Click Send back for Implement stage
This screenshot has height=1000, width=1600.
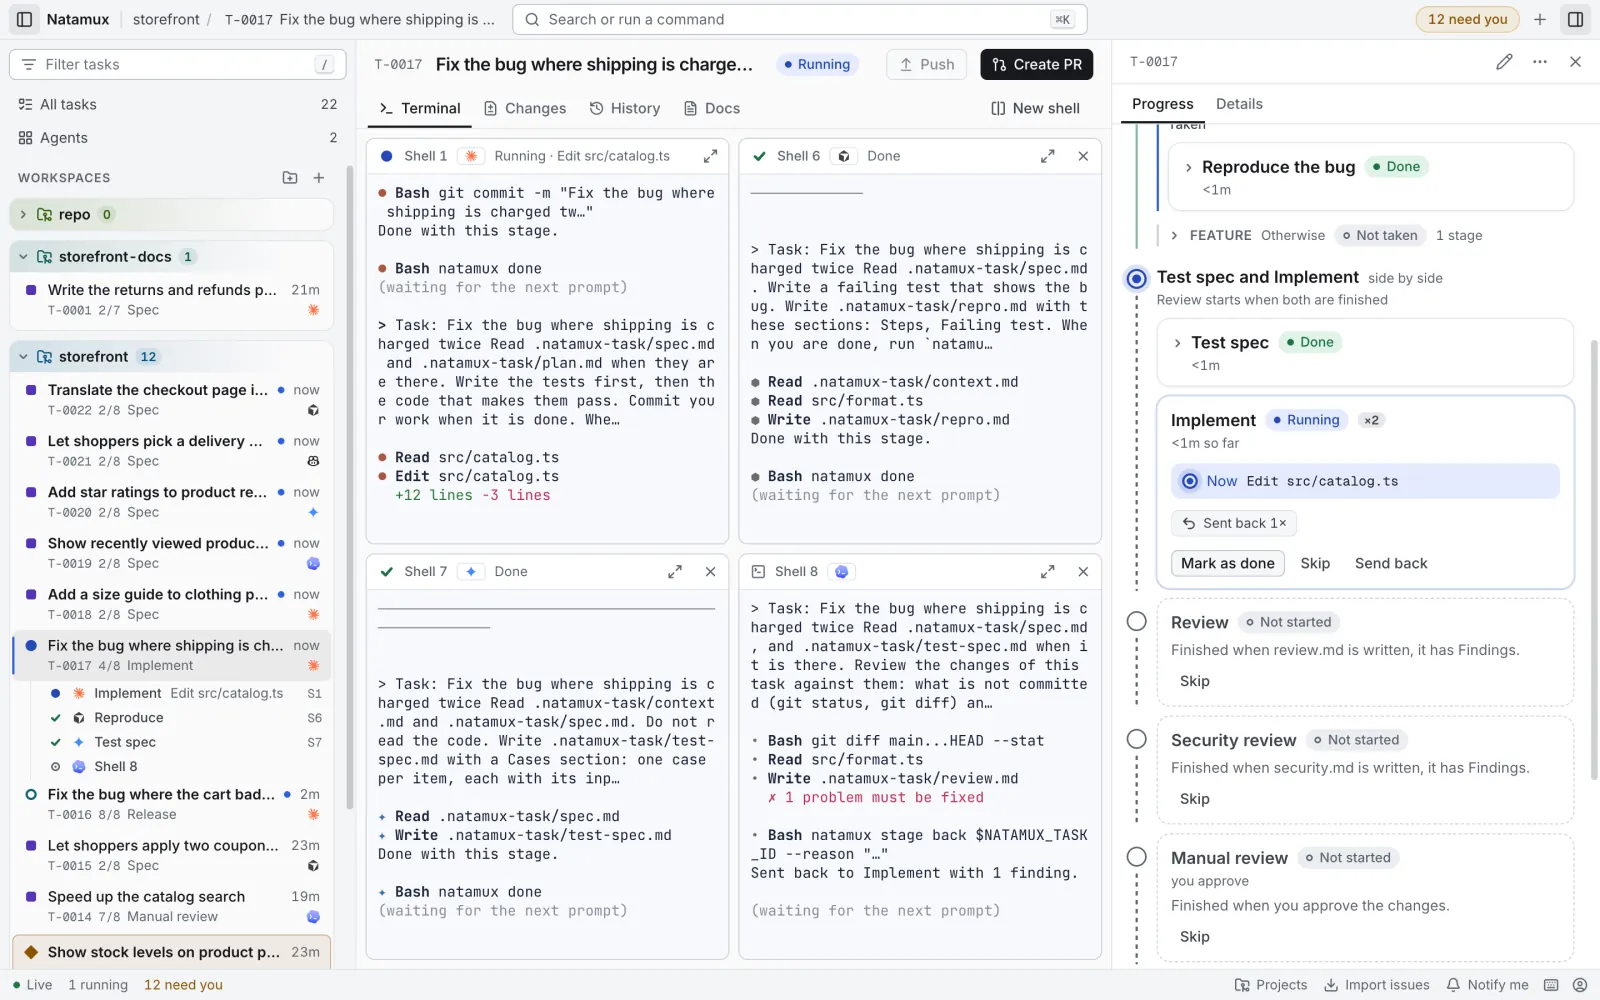[x=1391, y=563]
